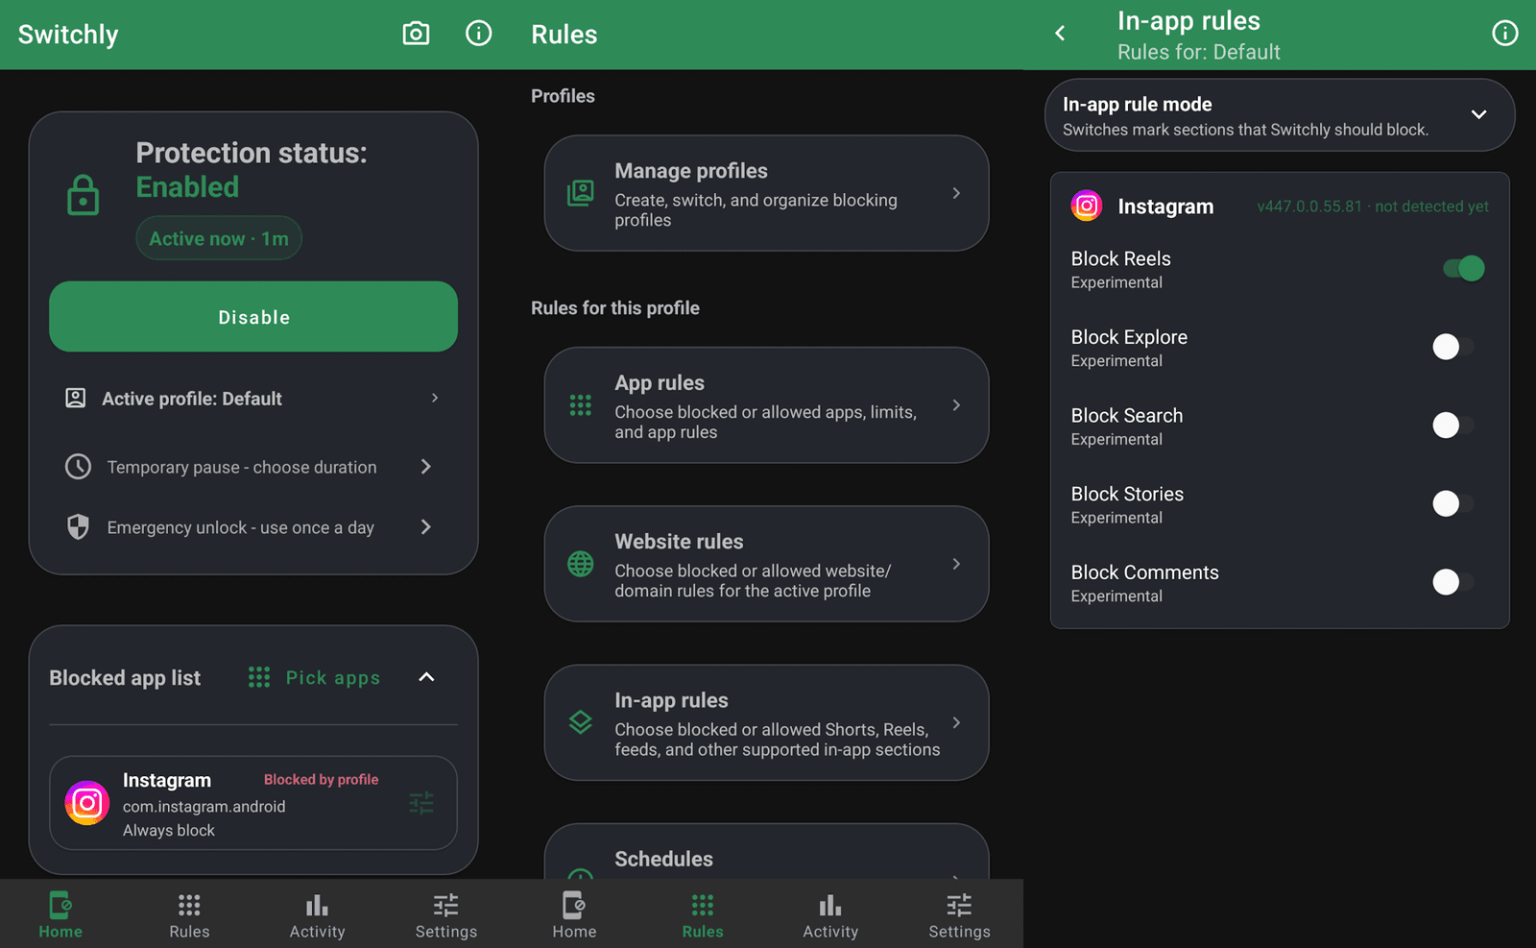This screenshot has height=948, width=1536.
Task: Click info icon on In-app rules header
Action: click(1505, 34)
